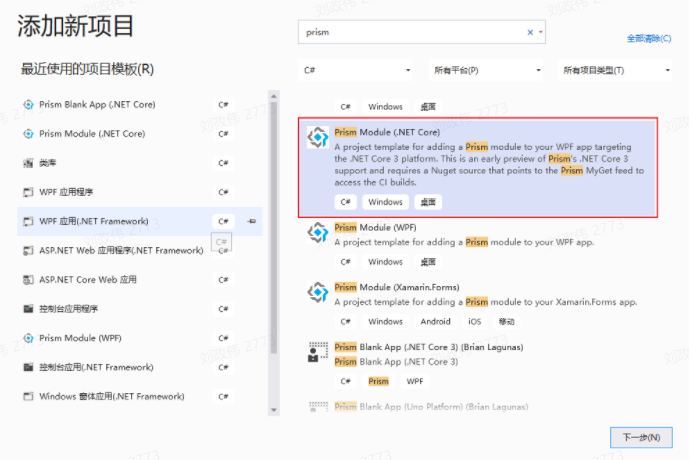
Task: Click the recent templates scrollbar down arrow
Action: [x=274, y=410]
